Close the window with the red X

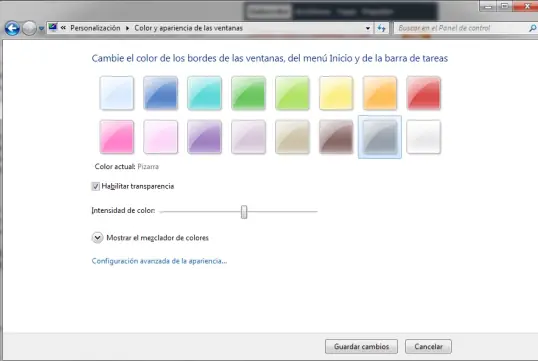pos(526,6)
